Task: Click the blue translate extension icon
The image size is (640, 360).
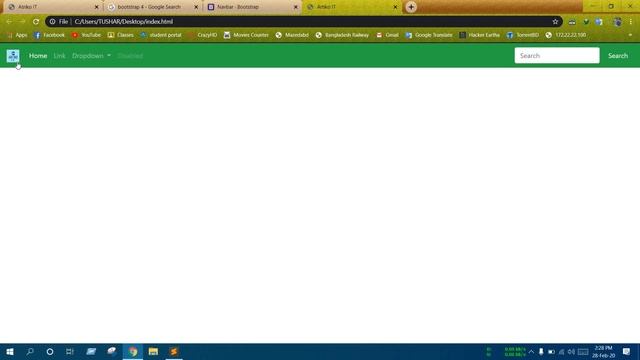Action: 599,22
